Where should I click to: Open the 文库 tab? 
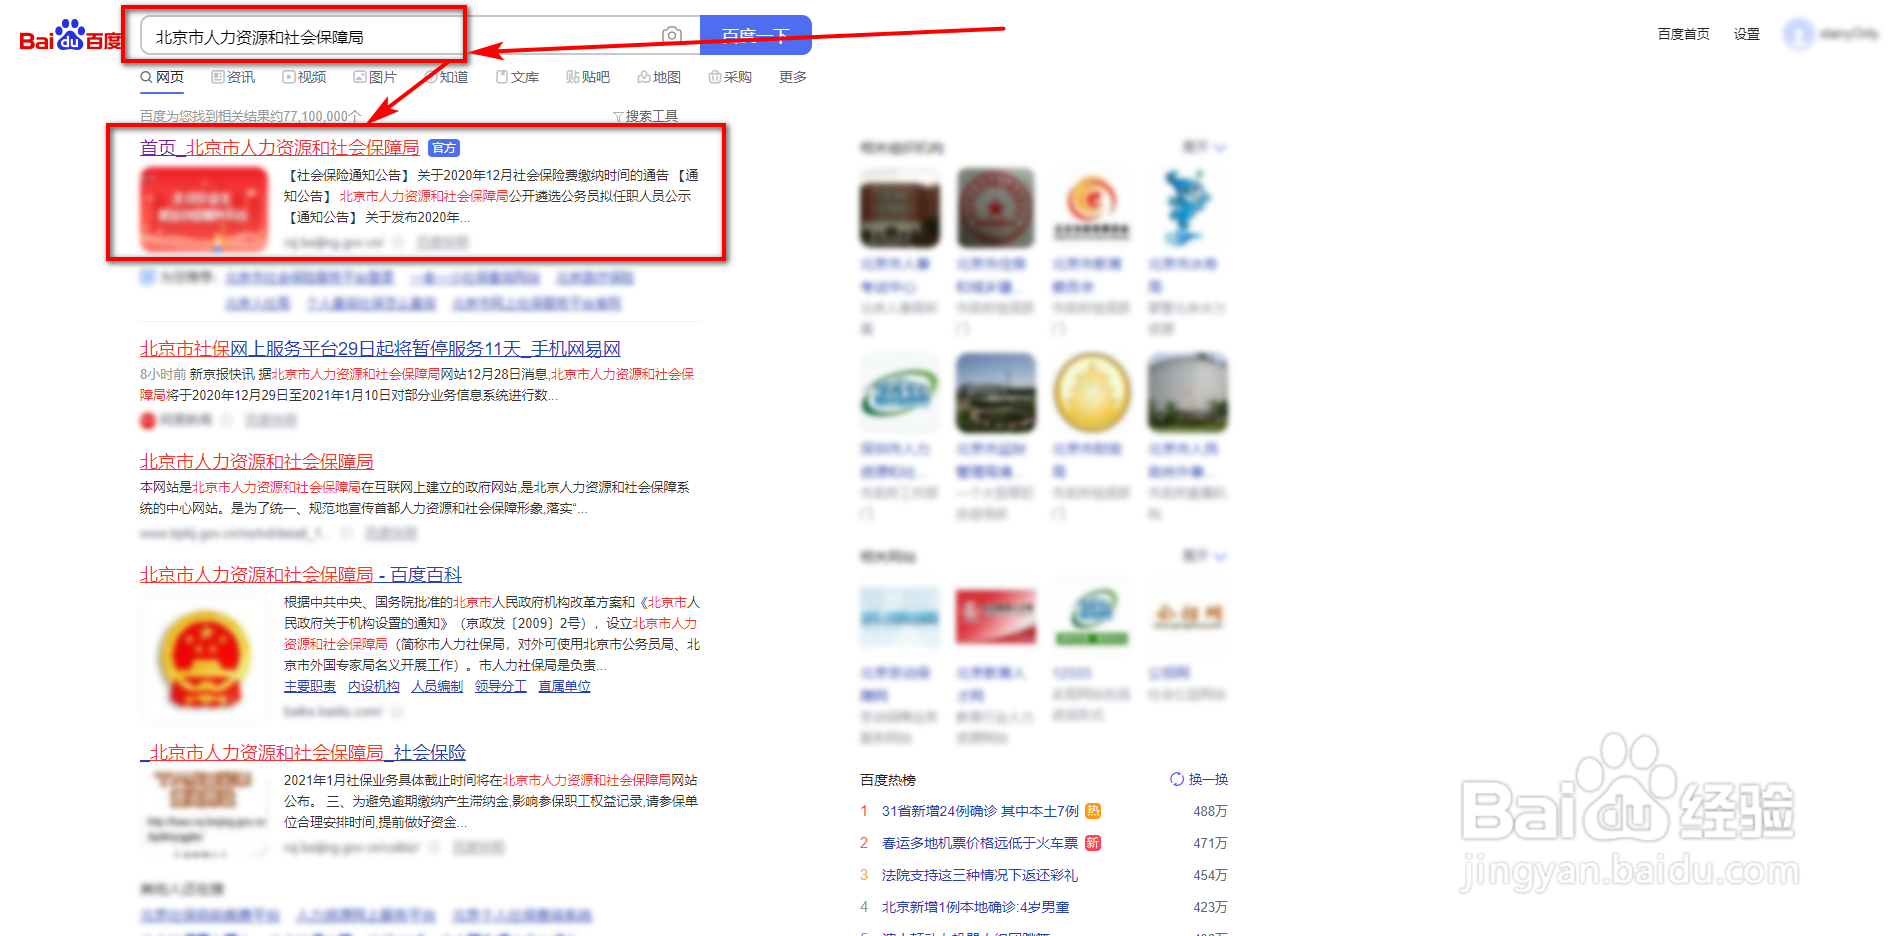(x=517, y=77)
